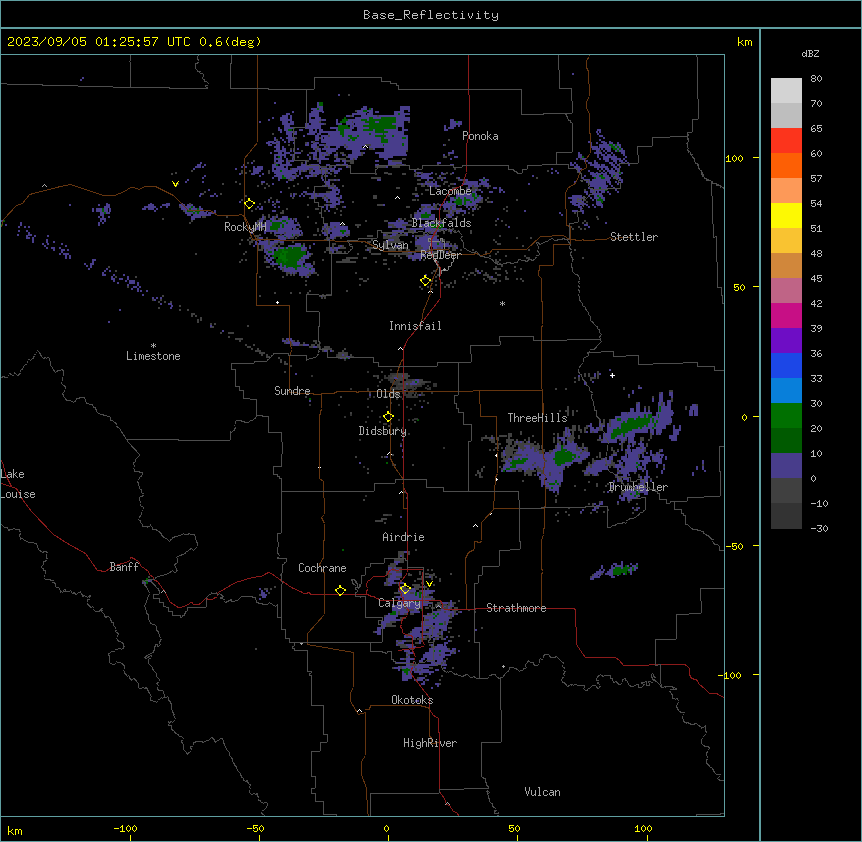
Task: Click the ThreeHills label
Action: point(538,418)
